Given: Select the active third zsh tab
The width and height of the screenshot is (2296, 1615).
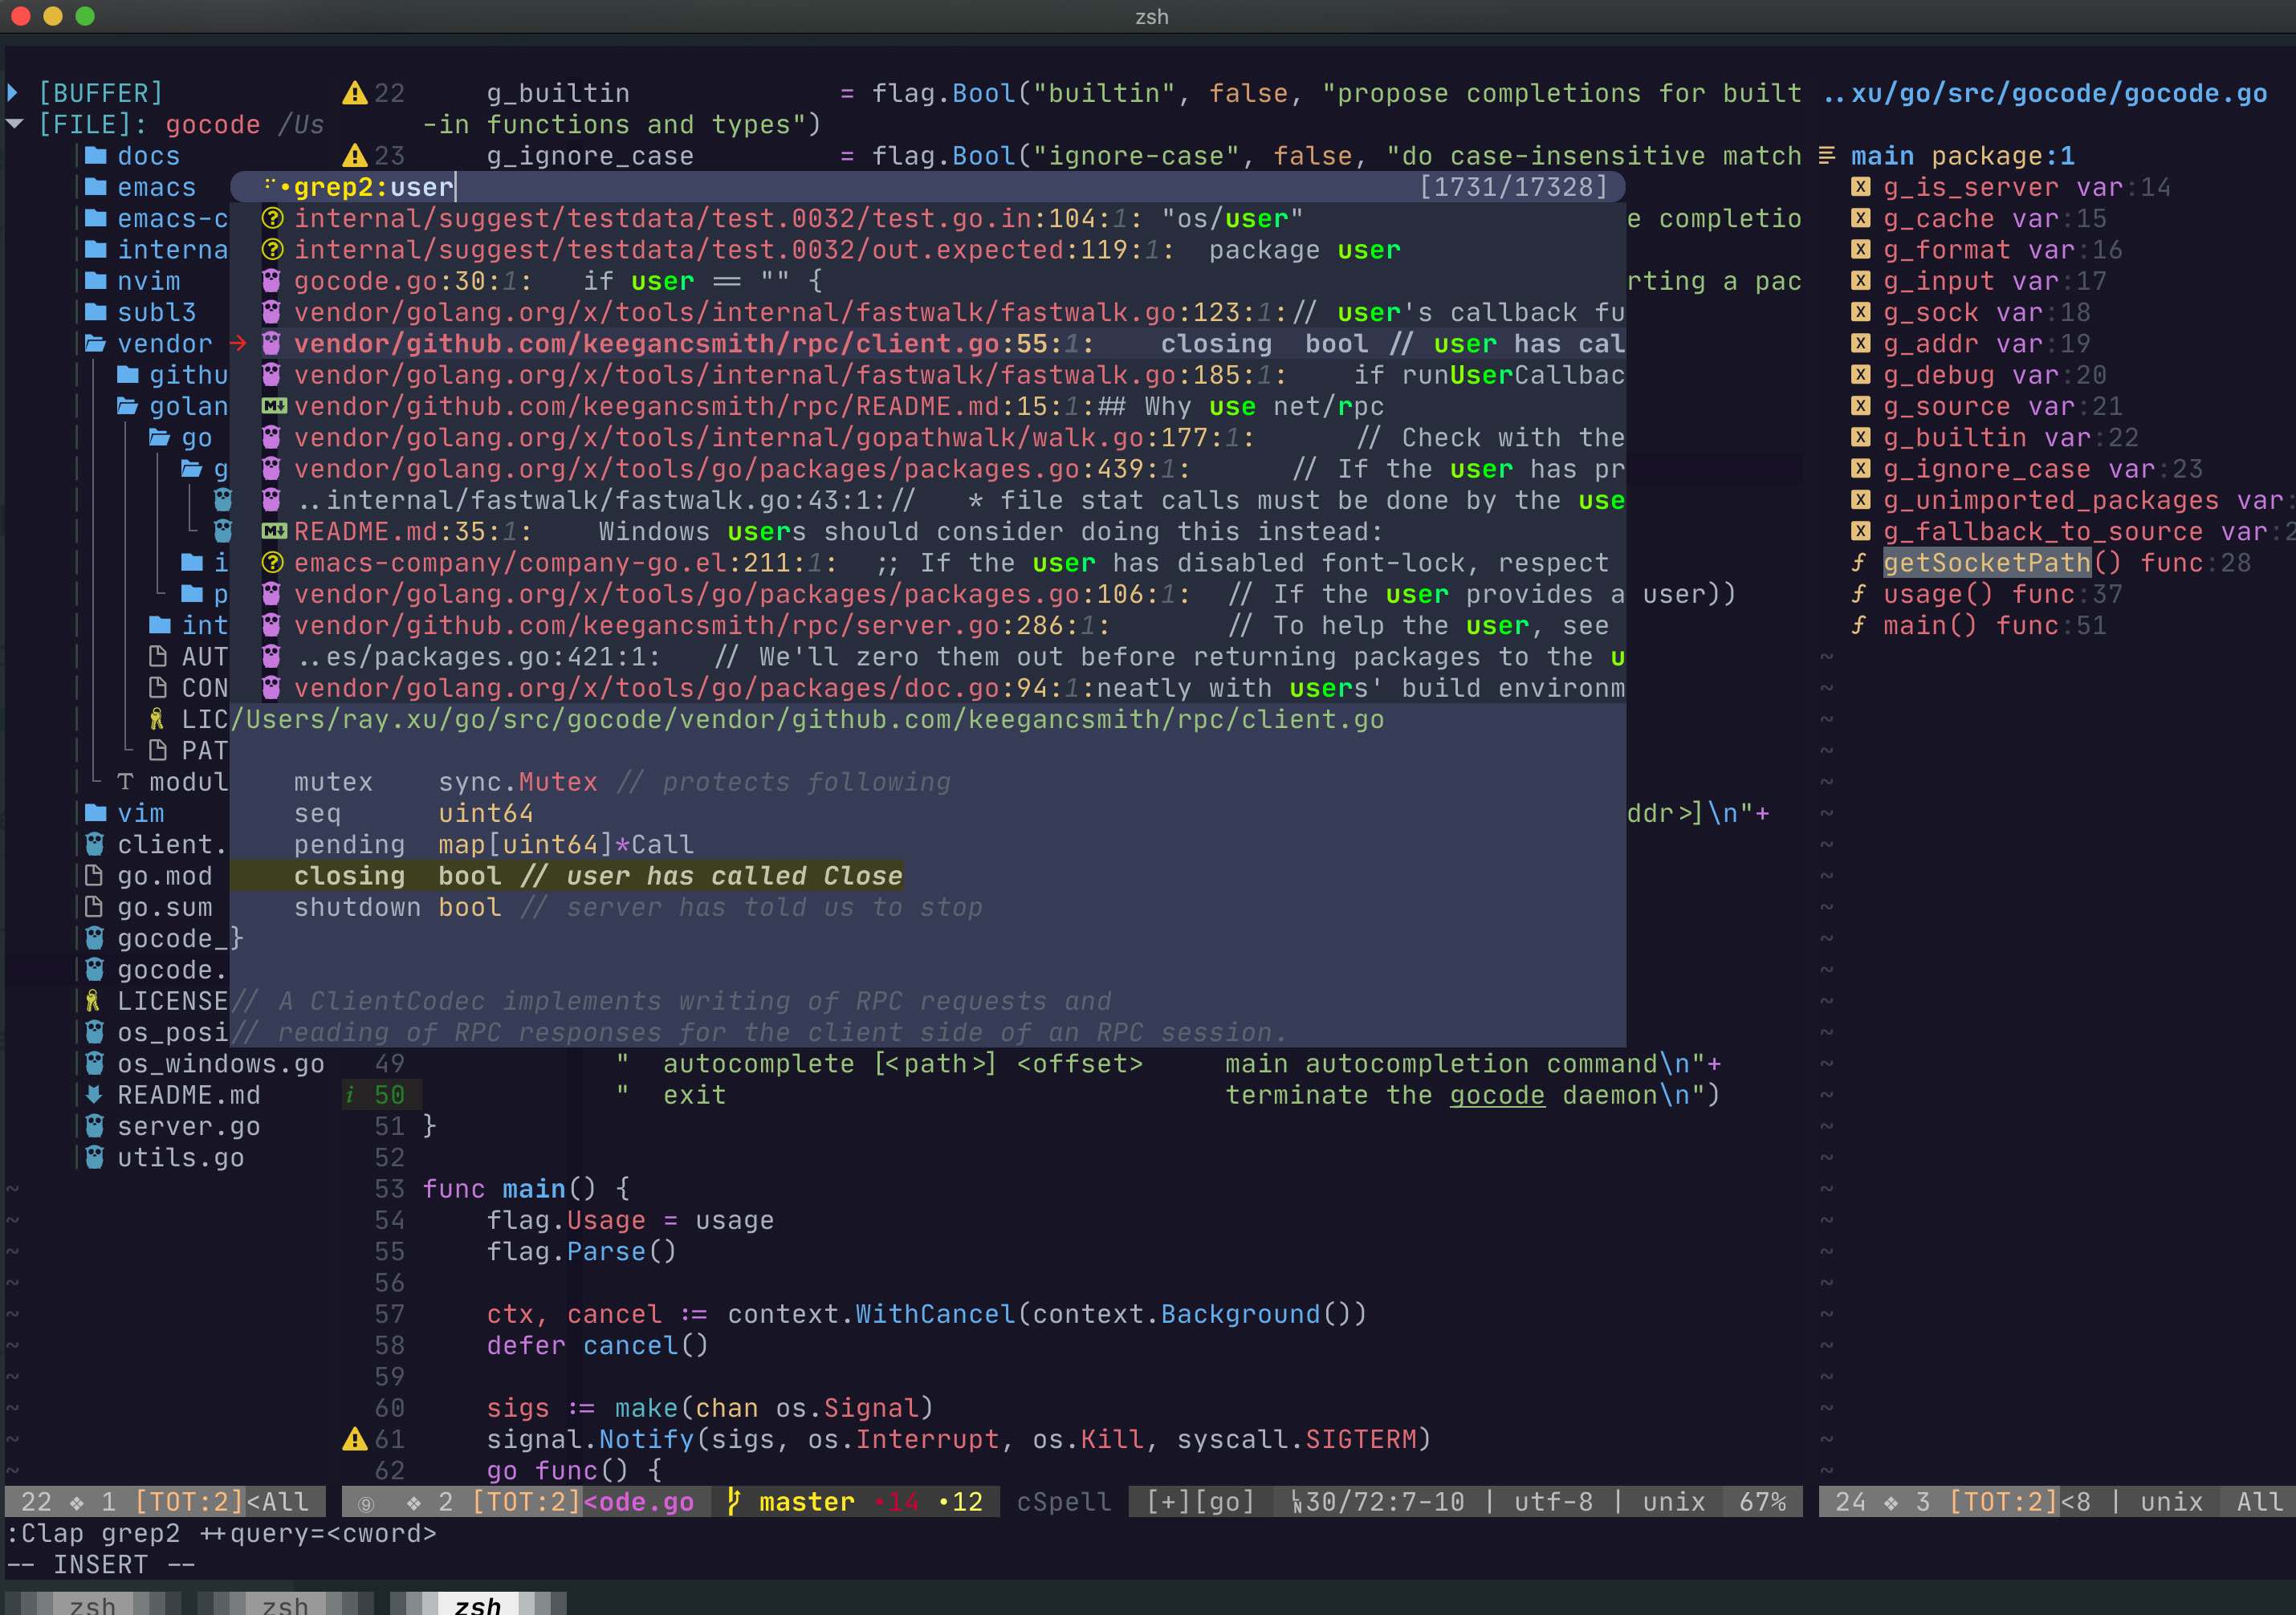Looking at the screenshot, I should (x=477, y=1605).
